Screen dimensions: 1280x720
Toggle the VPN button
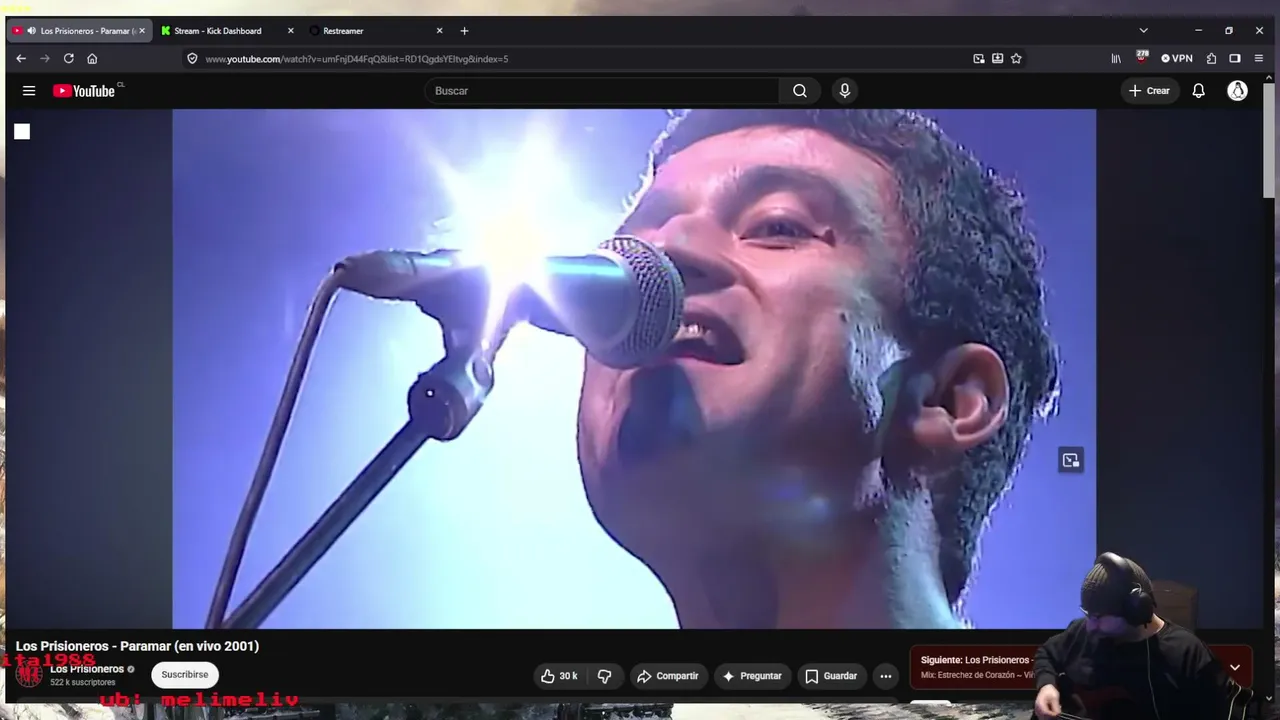tap(1177, 59)
